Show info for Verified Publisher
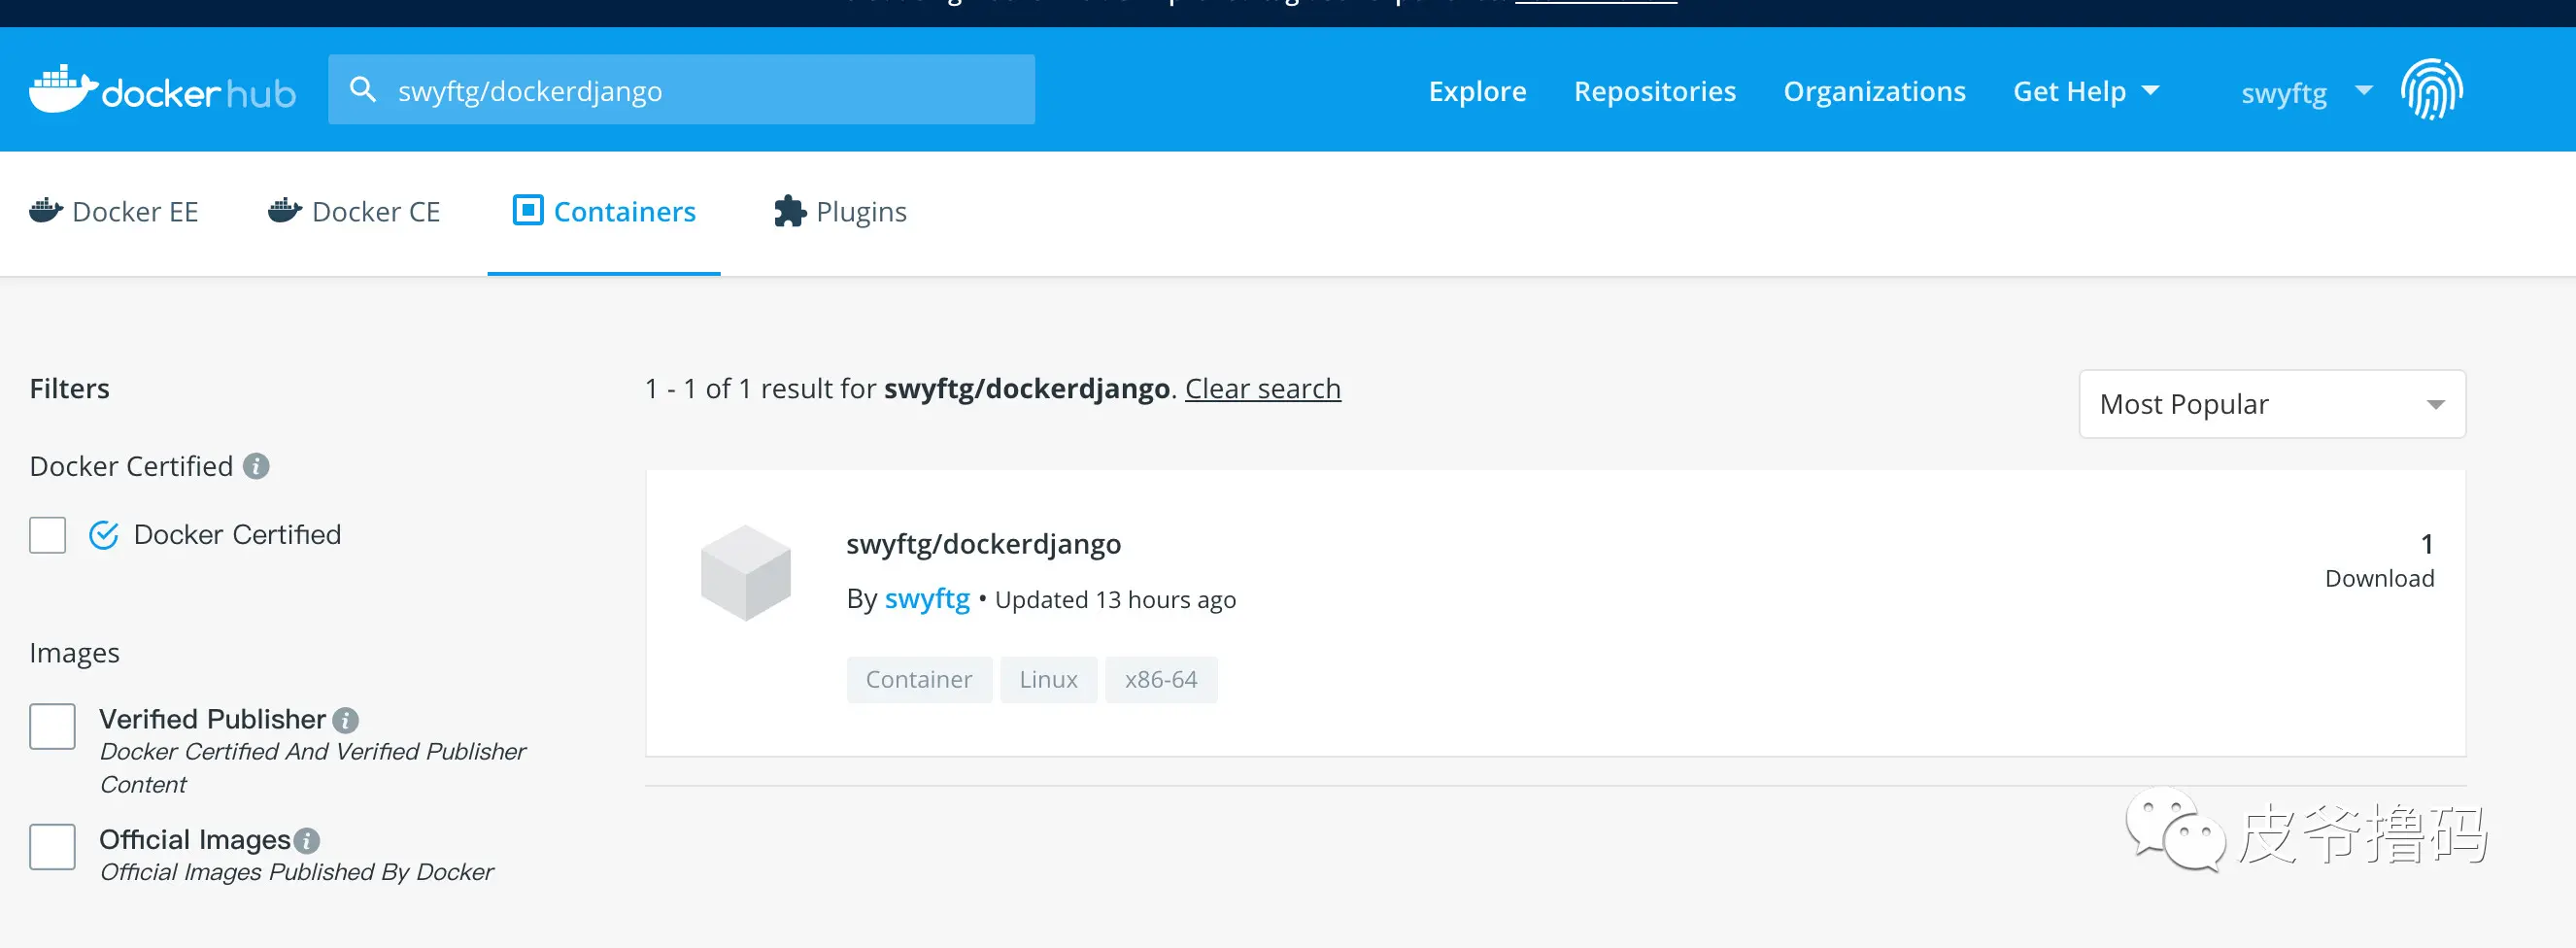 point(345,720)
